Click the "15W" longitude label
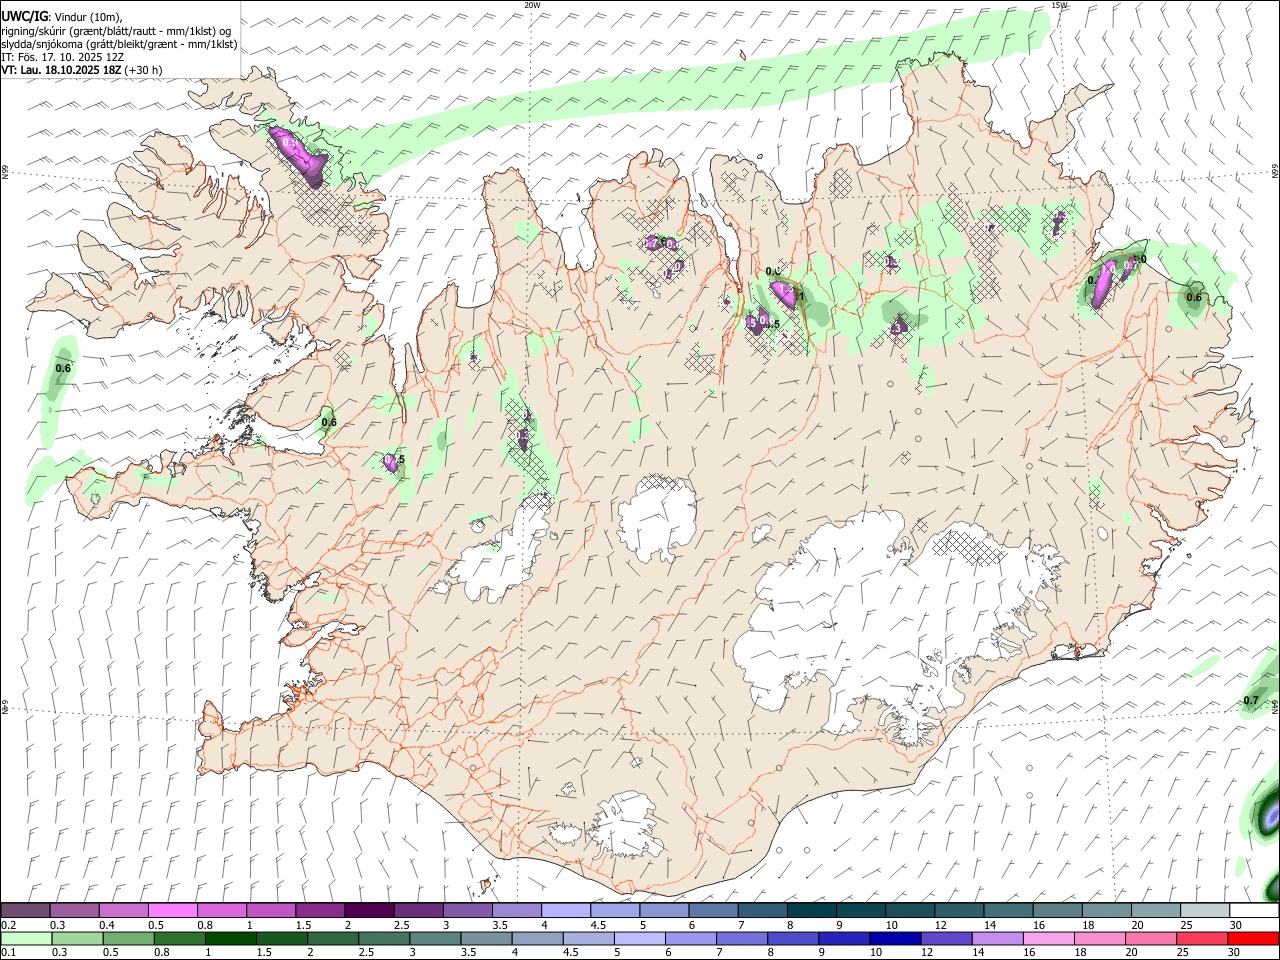The width and height of the screenshot is (1280, 960). pyautogui.click(x=1059, y=5)
